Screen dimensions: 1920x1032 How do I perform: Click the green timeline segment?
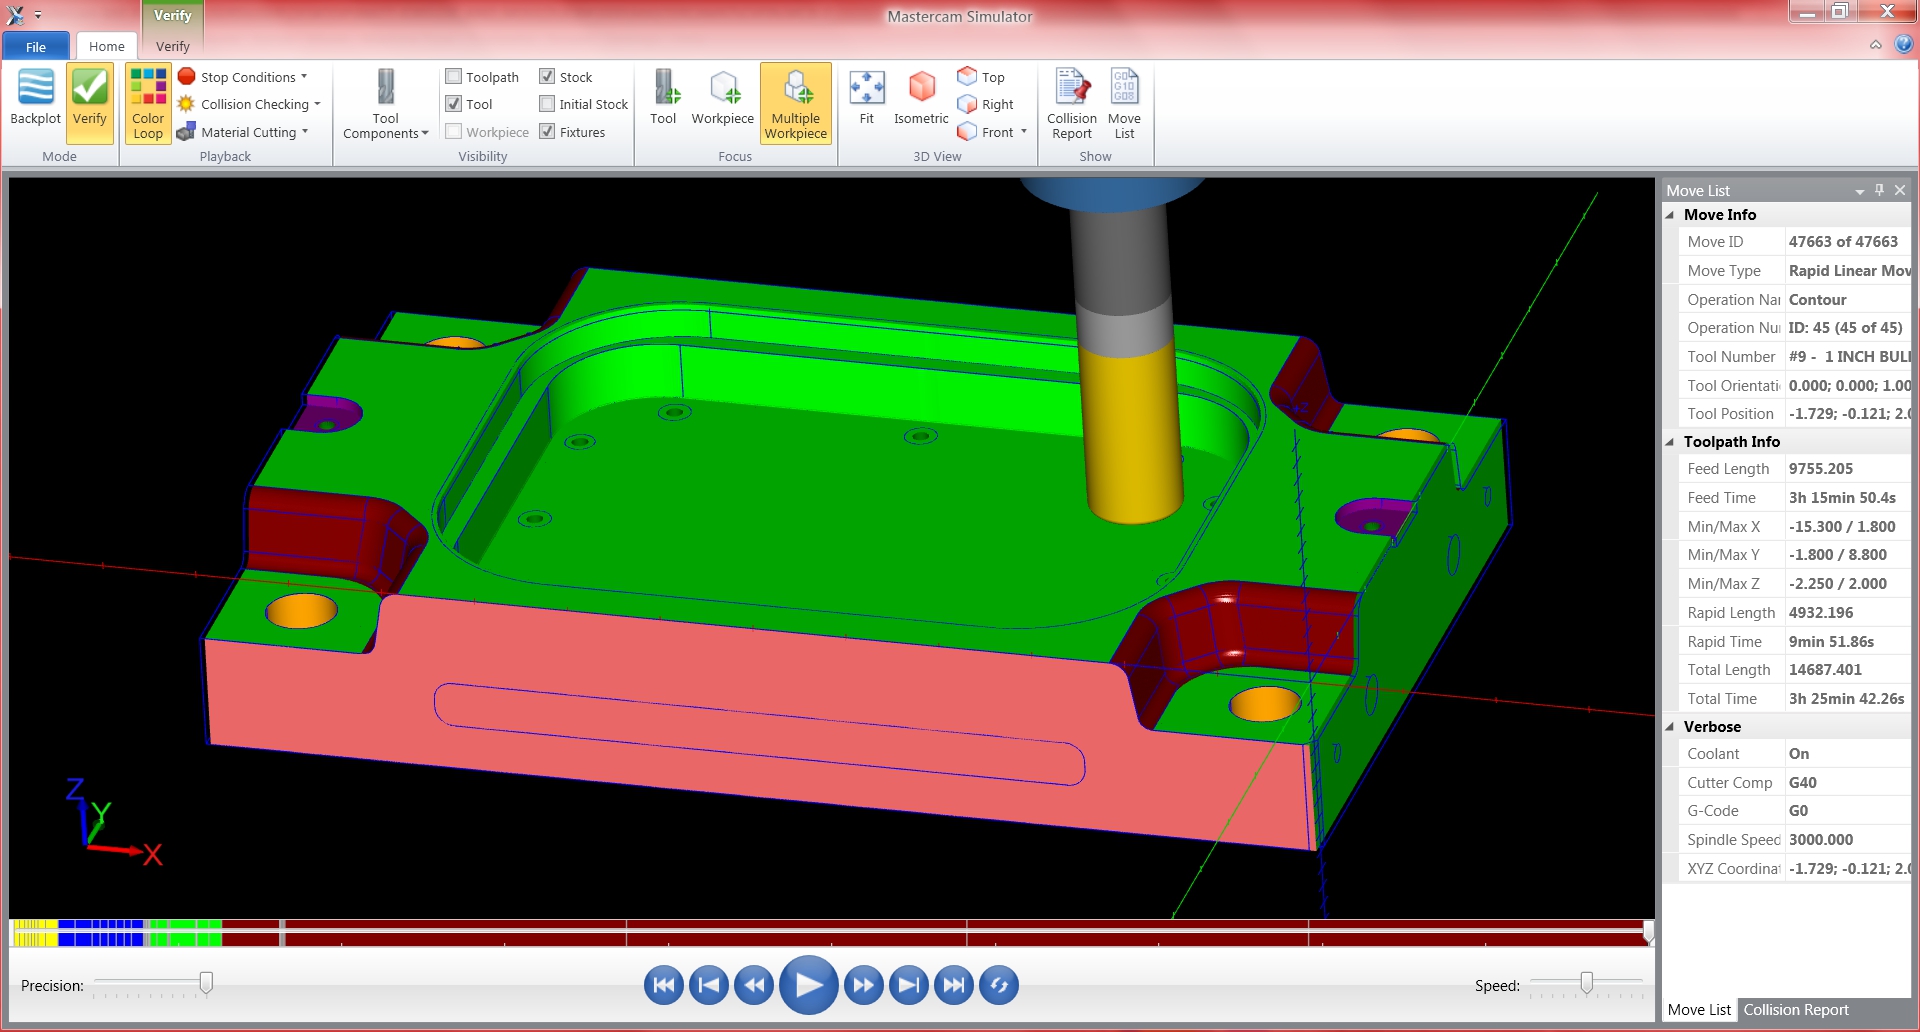(x=185, y=933)
